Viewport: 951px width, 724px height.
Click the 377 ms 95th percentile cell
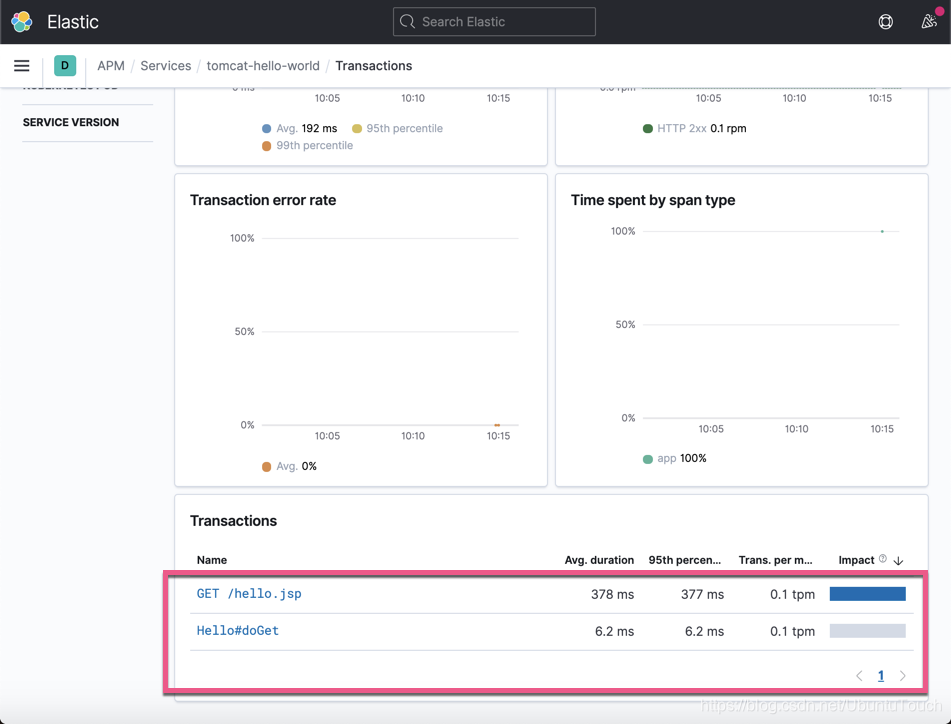pos(702,594)
